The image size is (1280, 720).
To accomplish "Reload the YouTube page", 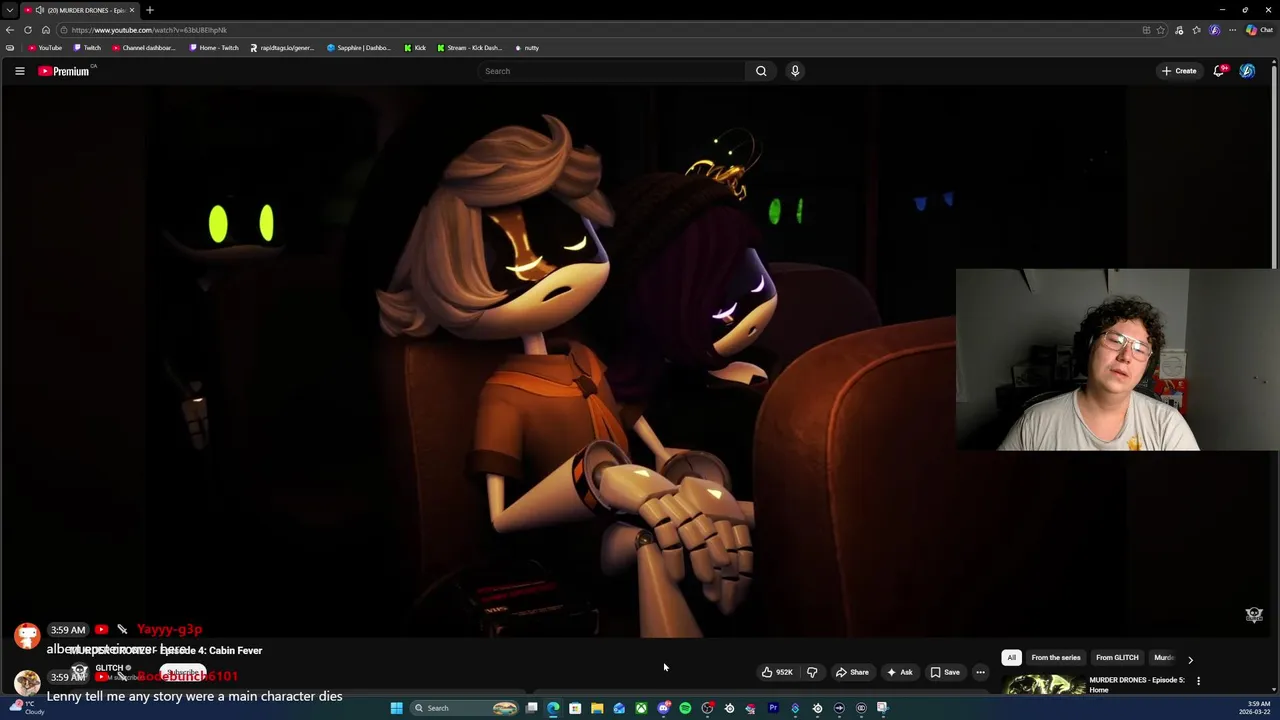I will pyautogui.click(x=28, y=30).
